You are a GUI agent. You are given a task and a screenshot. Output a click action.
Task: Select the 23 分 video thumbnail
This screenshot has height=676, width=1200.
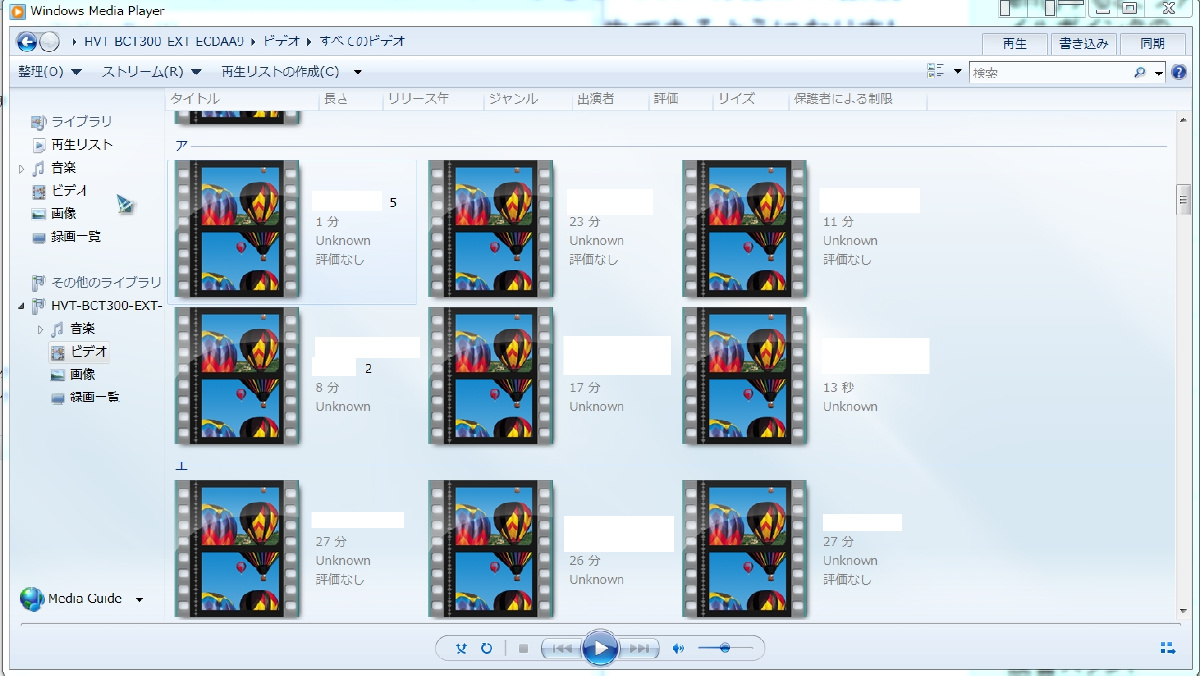click(491, 229)
